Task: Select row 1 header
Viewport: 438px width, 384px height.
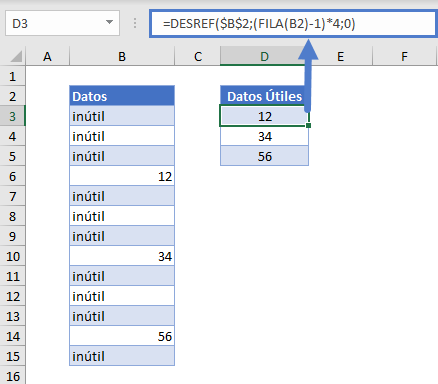Action: [x=13, y=76]
